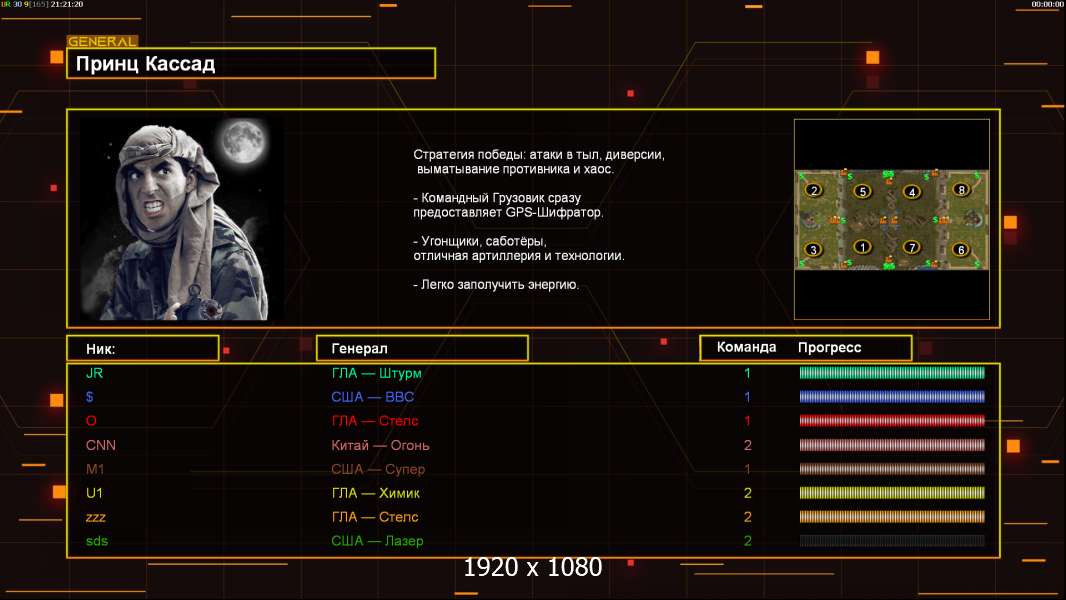Select player nickname U1

(x=94, y=493)
